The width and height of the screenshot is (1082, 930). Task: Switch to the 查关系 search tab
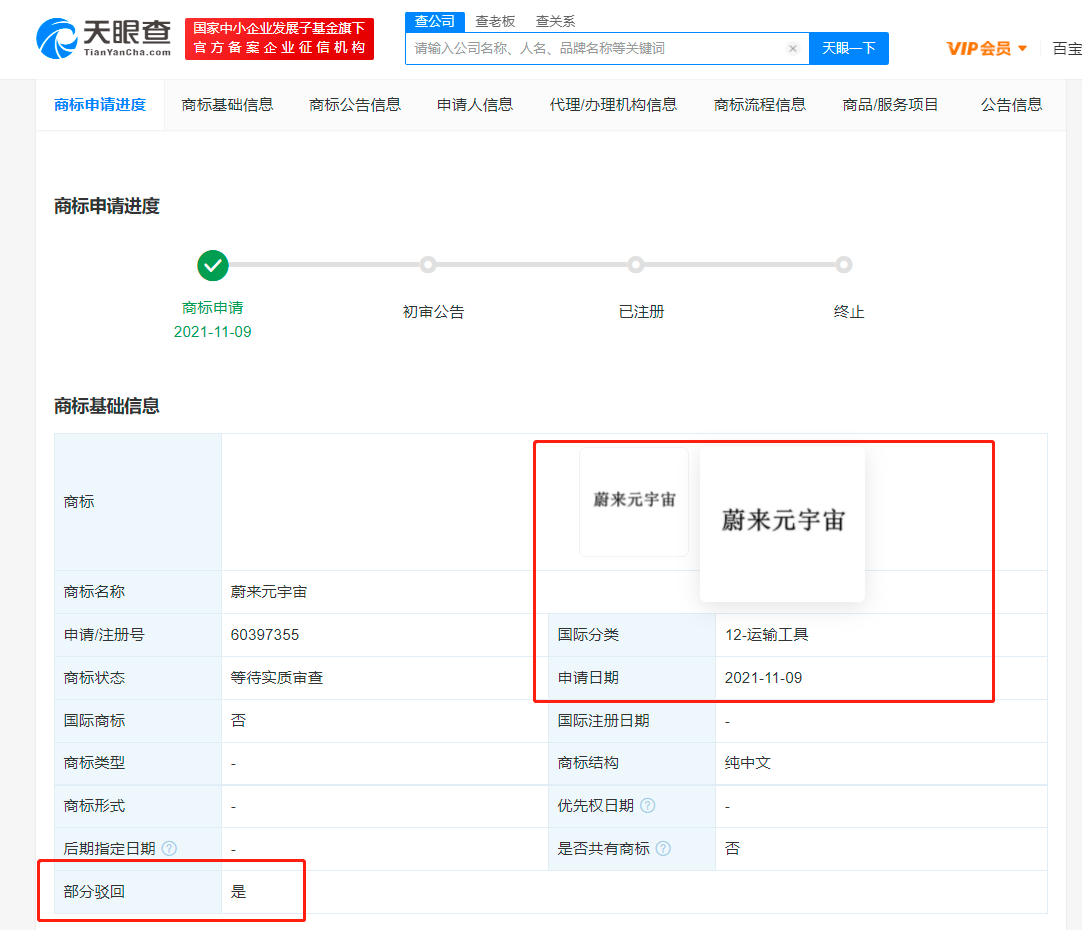(x=555, y=21)
